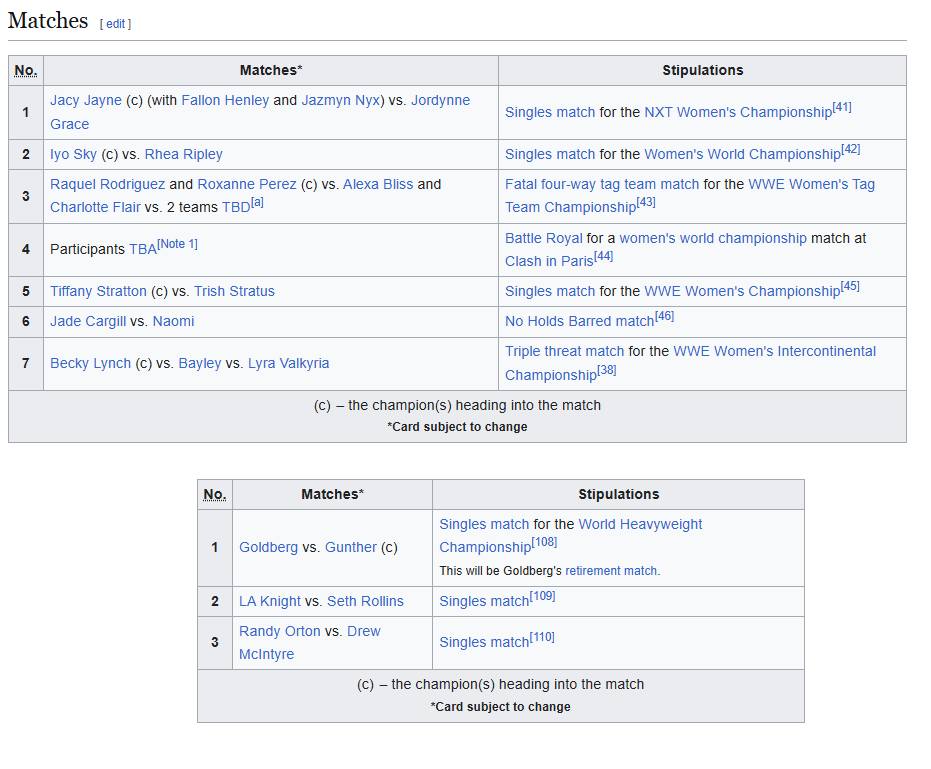Open the Seth Rollins link
The width and height of the screenshot is (931, 769).
coord(365,602)
